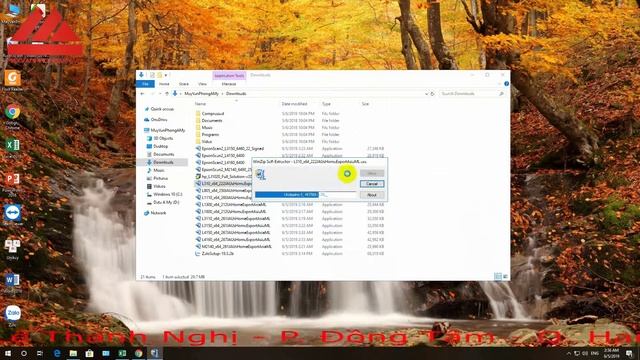Select the Application Tools contextual tab
The height and width of the screenshot is (360, 640).
[x=229, y=76]
